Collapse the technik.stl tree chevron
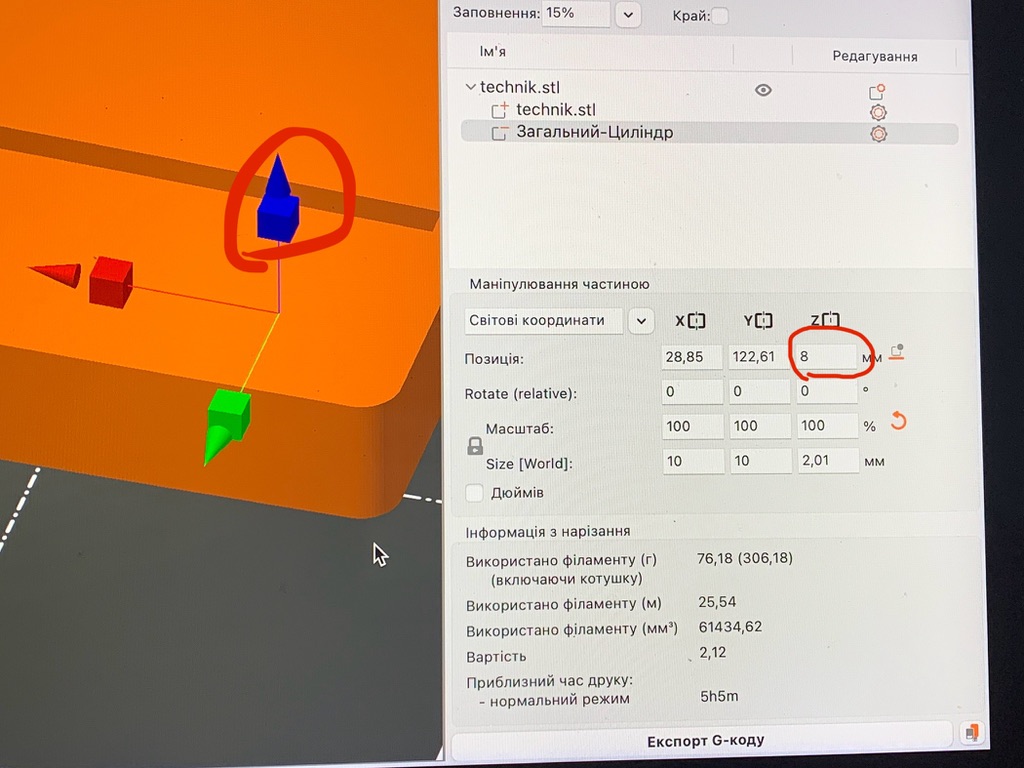1024x768 pixels. (x=470, y=86)
